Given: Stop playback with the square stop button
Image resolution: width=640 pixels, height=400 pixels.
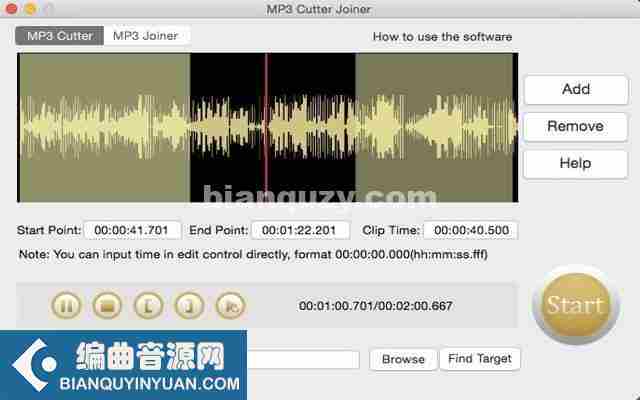Looking at the screenshot, I should (x=107, y=305).
